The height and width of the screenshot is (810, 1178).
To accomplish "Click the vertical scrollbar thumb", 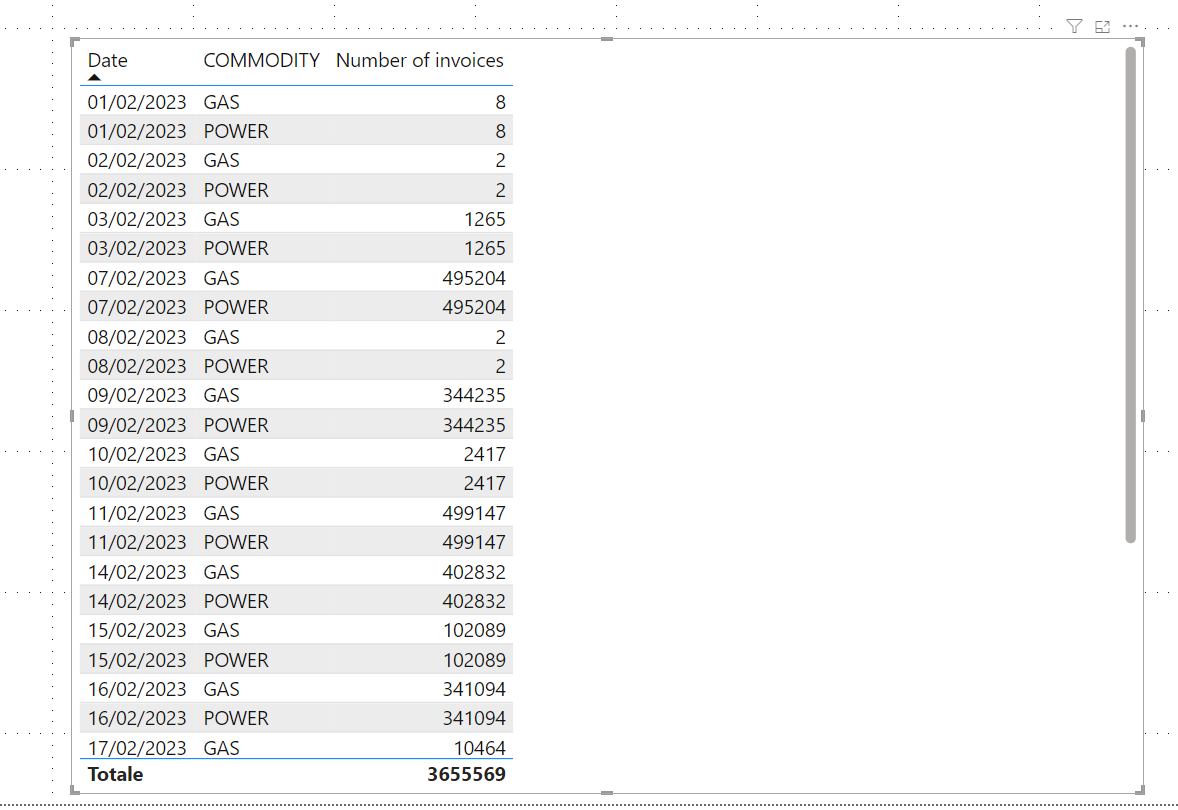I will (x=1131, y=295).
